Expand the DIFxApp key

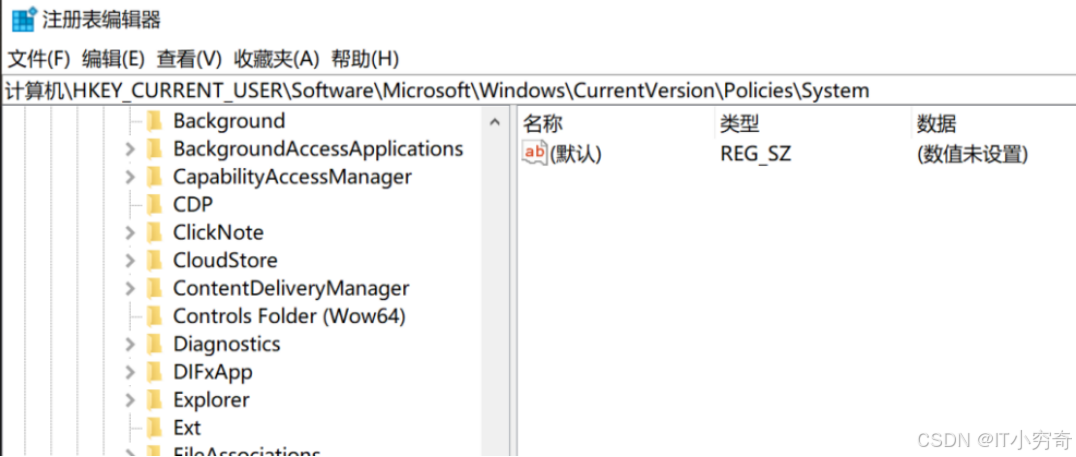click(x=130, y=372)
